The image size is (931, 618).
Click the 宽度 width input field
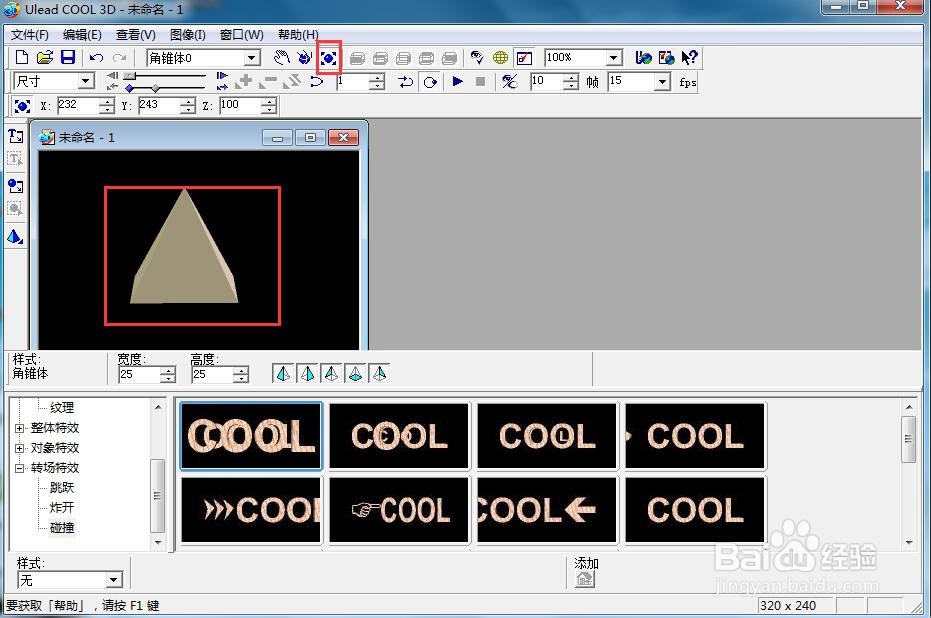pyautogui.click(x=140, y=375)
